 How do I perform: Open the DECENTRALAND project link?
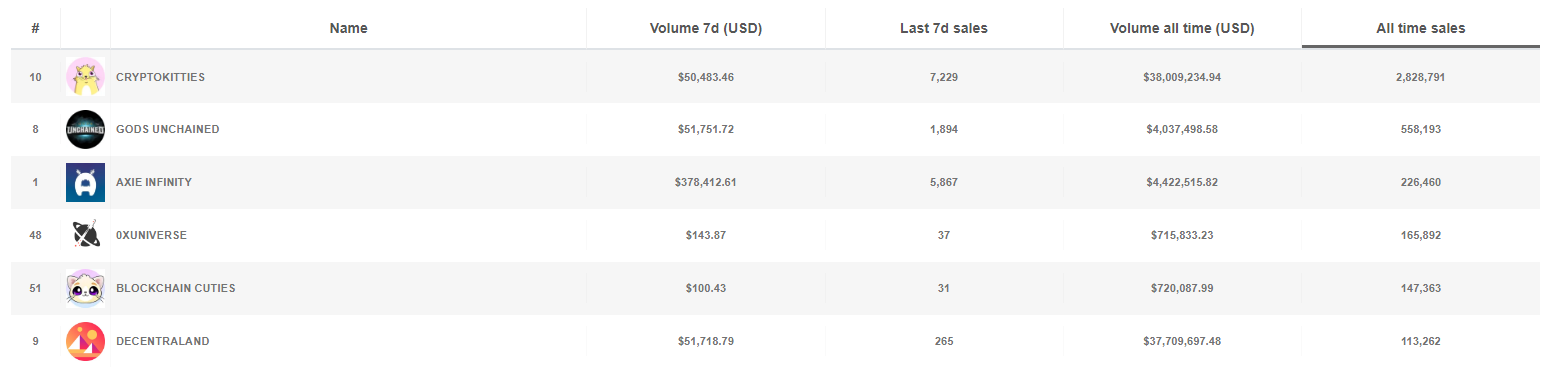[163, 341]
